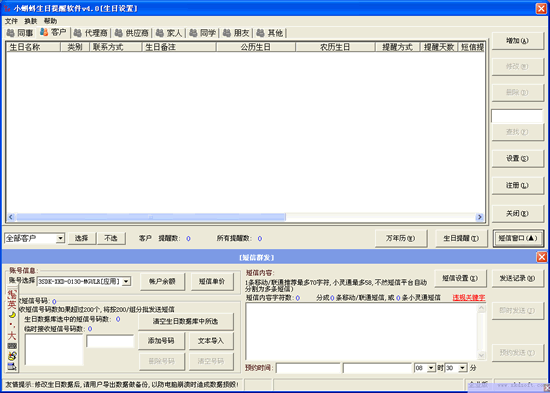The height and width of the screenshot is (393, 550).
Task: Click the 添加号码 button
Action: pyautogui.click(x=161, y=341)
